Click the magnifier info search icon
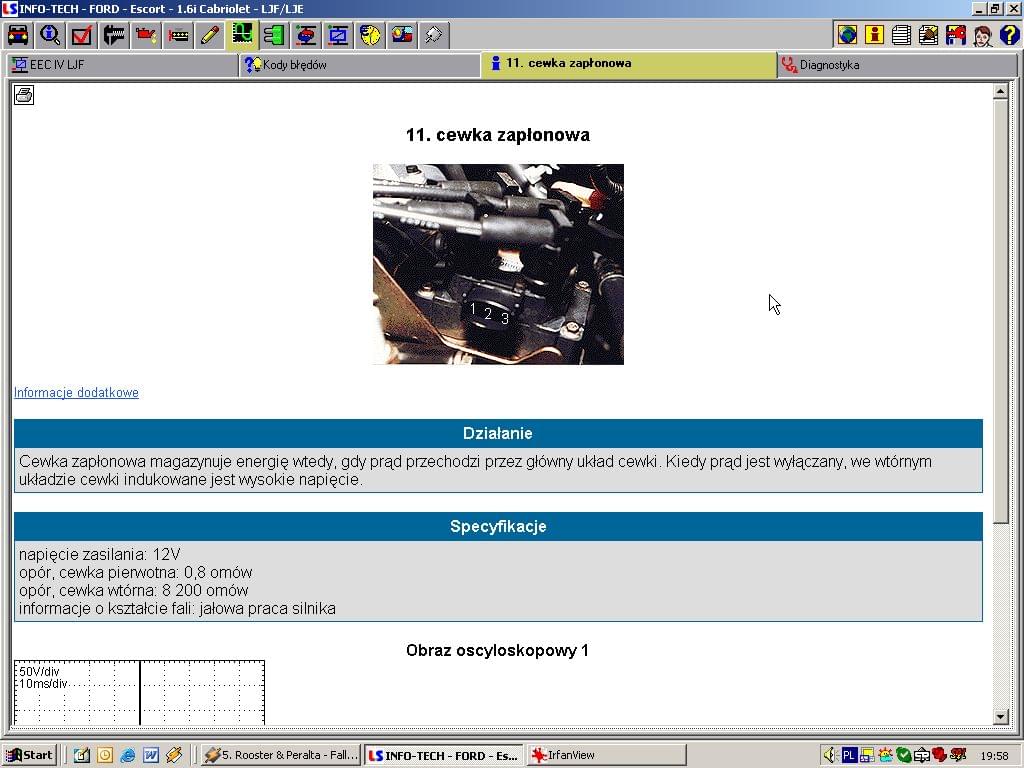Image resolution: width=1024 pixels, height=768 pixels. pos(50,35)
